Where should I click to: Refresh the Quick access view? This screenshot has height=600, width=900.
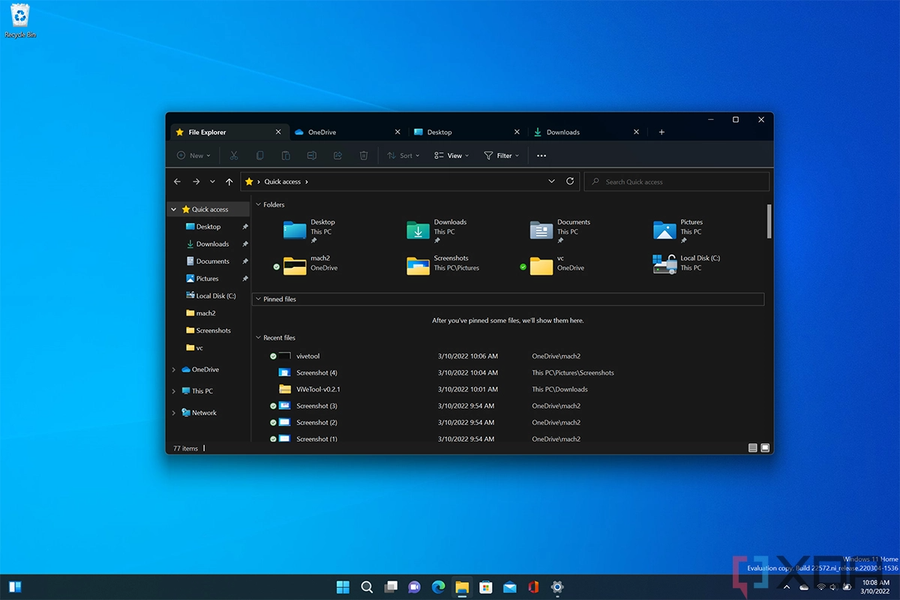[x=570, y=181]
